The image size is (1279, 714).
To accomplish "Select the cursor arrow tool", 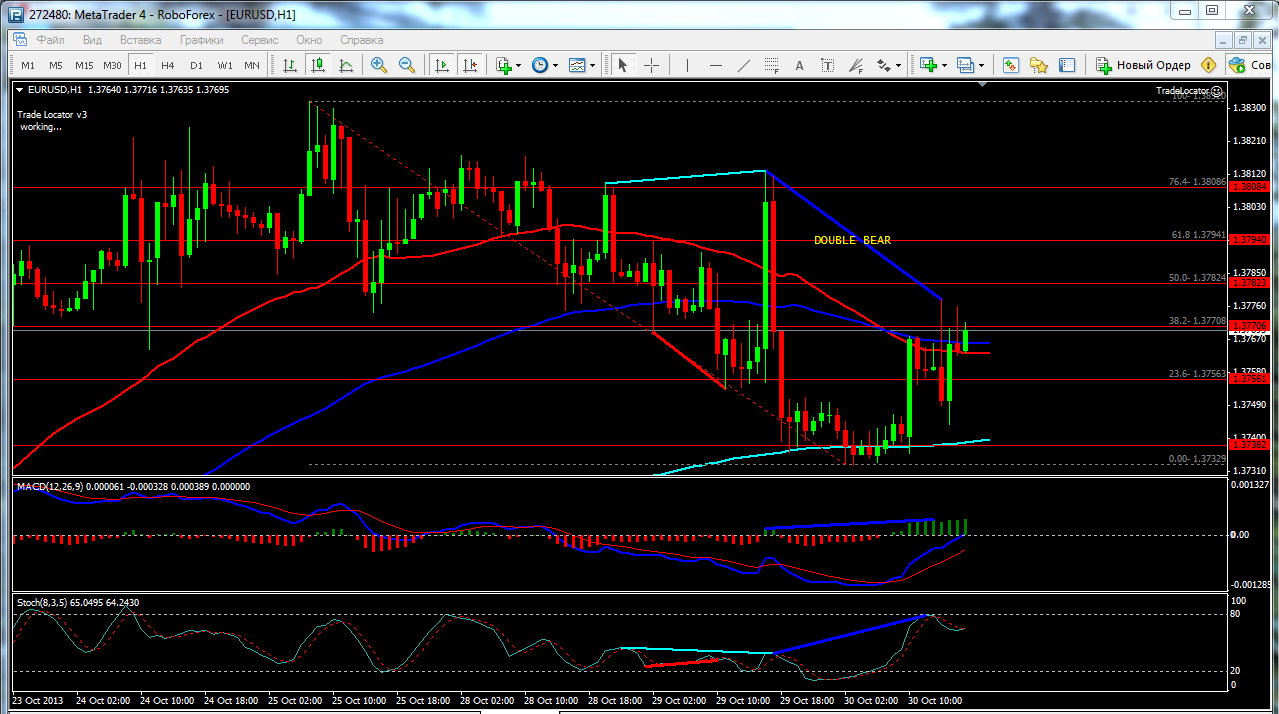I will click(623, 65).
